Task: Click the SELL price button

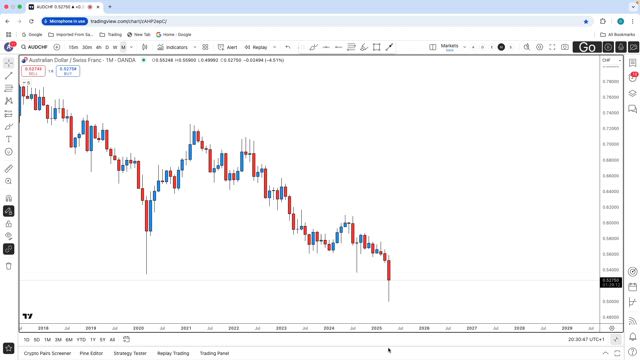Action: click(x=33, y=71)
